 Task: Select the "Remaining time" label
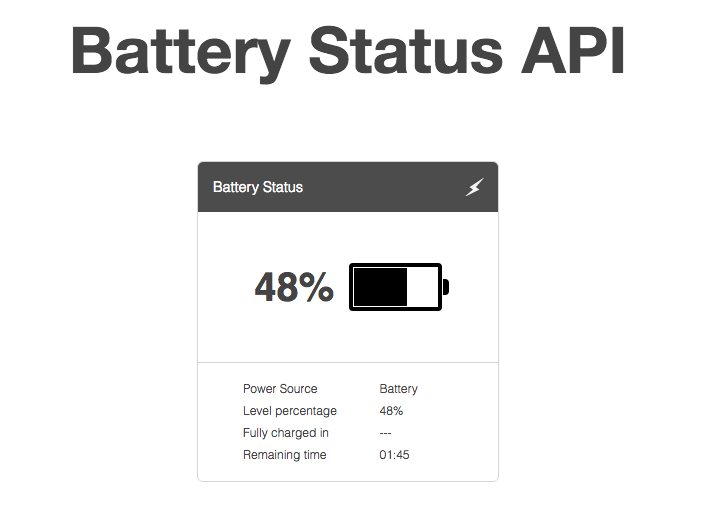pos(285,455)
